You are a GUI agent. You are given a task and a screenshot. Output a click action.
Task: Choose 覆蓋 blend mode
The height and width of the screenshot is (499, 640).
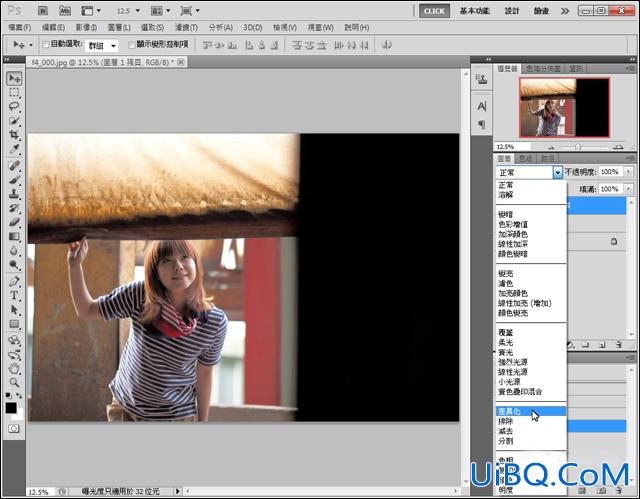coord(531,333)
